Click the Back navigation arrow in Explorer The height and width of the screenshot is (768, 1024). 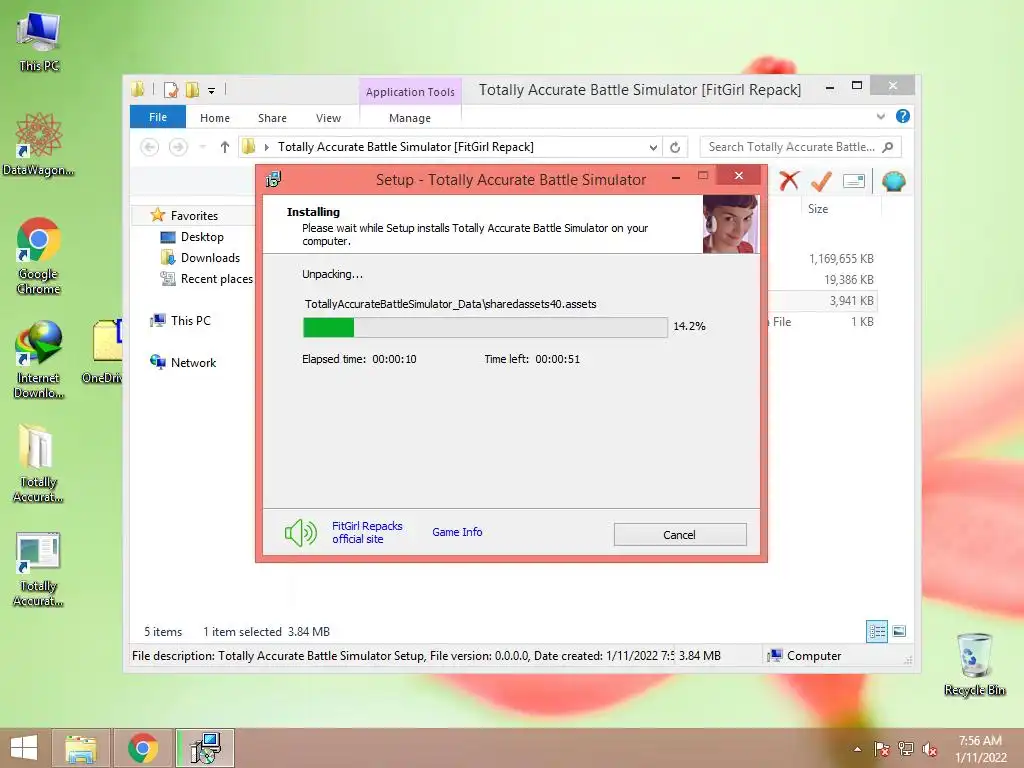[150, 148]
